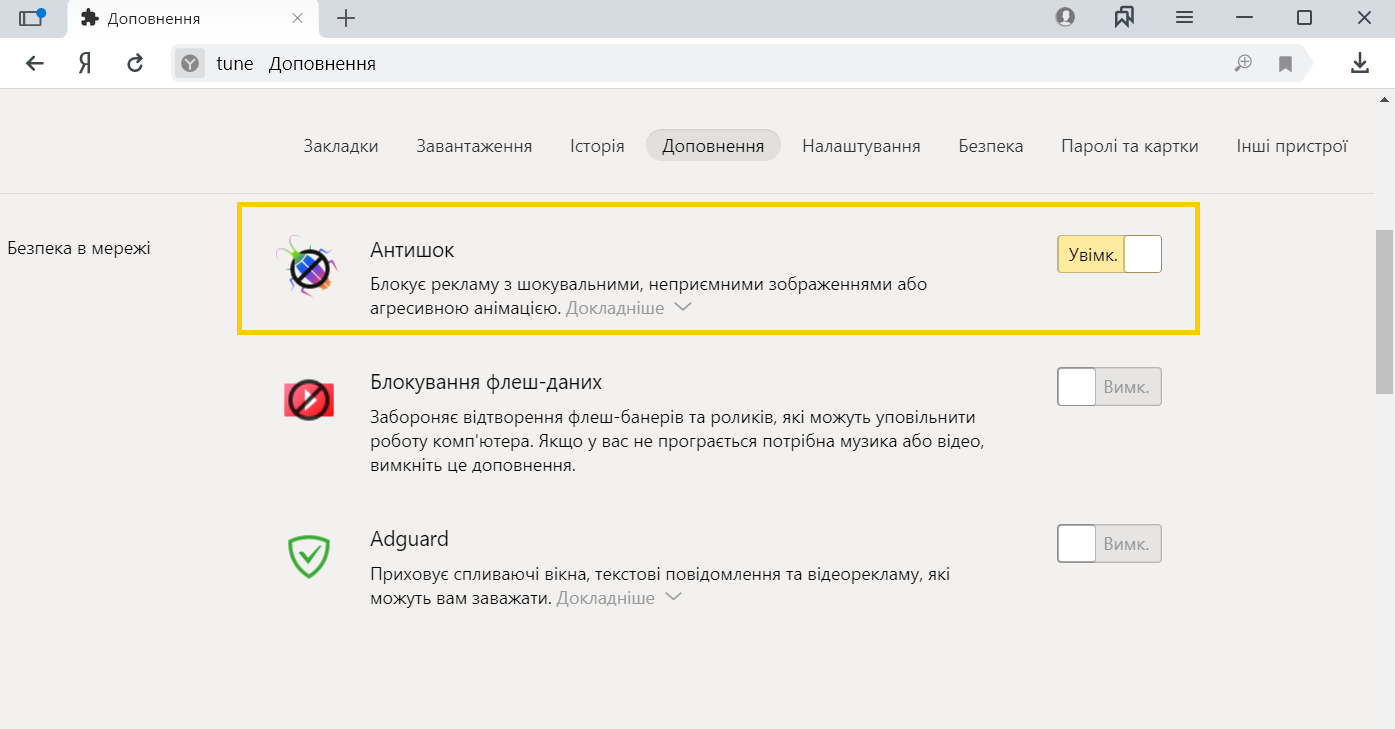Click the zoom magnifier icon in address bar
The height and width of the screenshot is (729, 1395).
tap(1243, 64)
